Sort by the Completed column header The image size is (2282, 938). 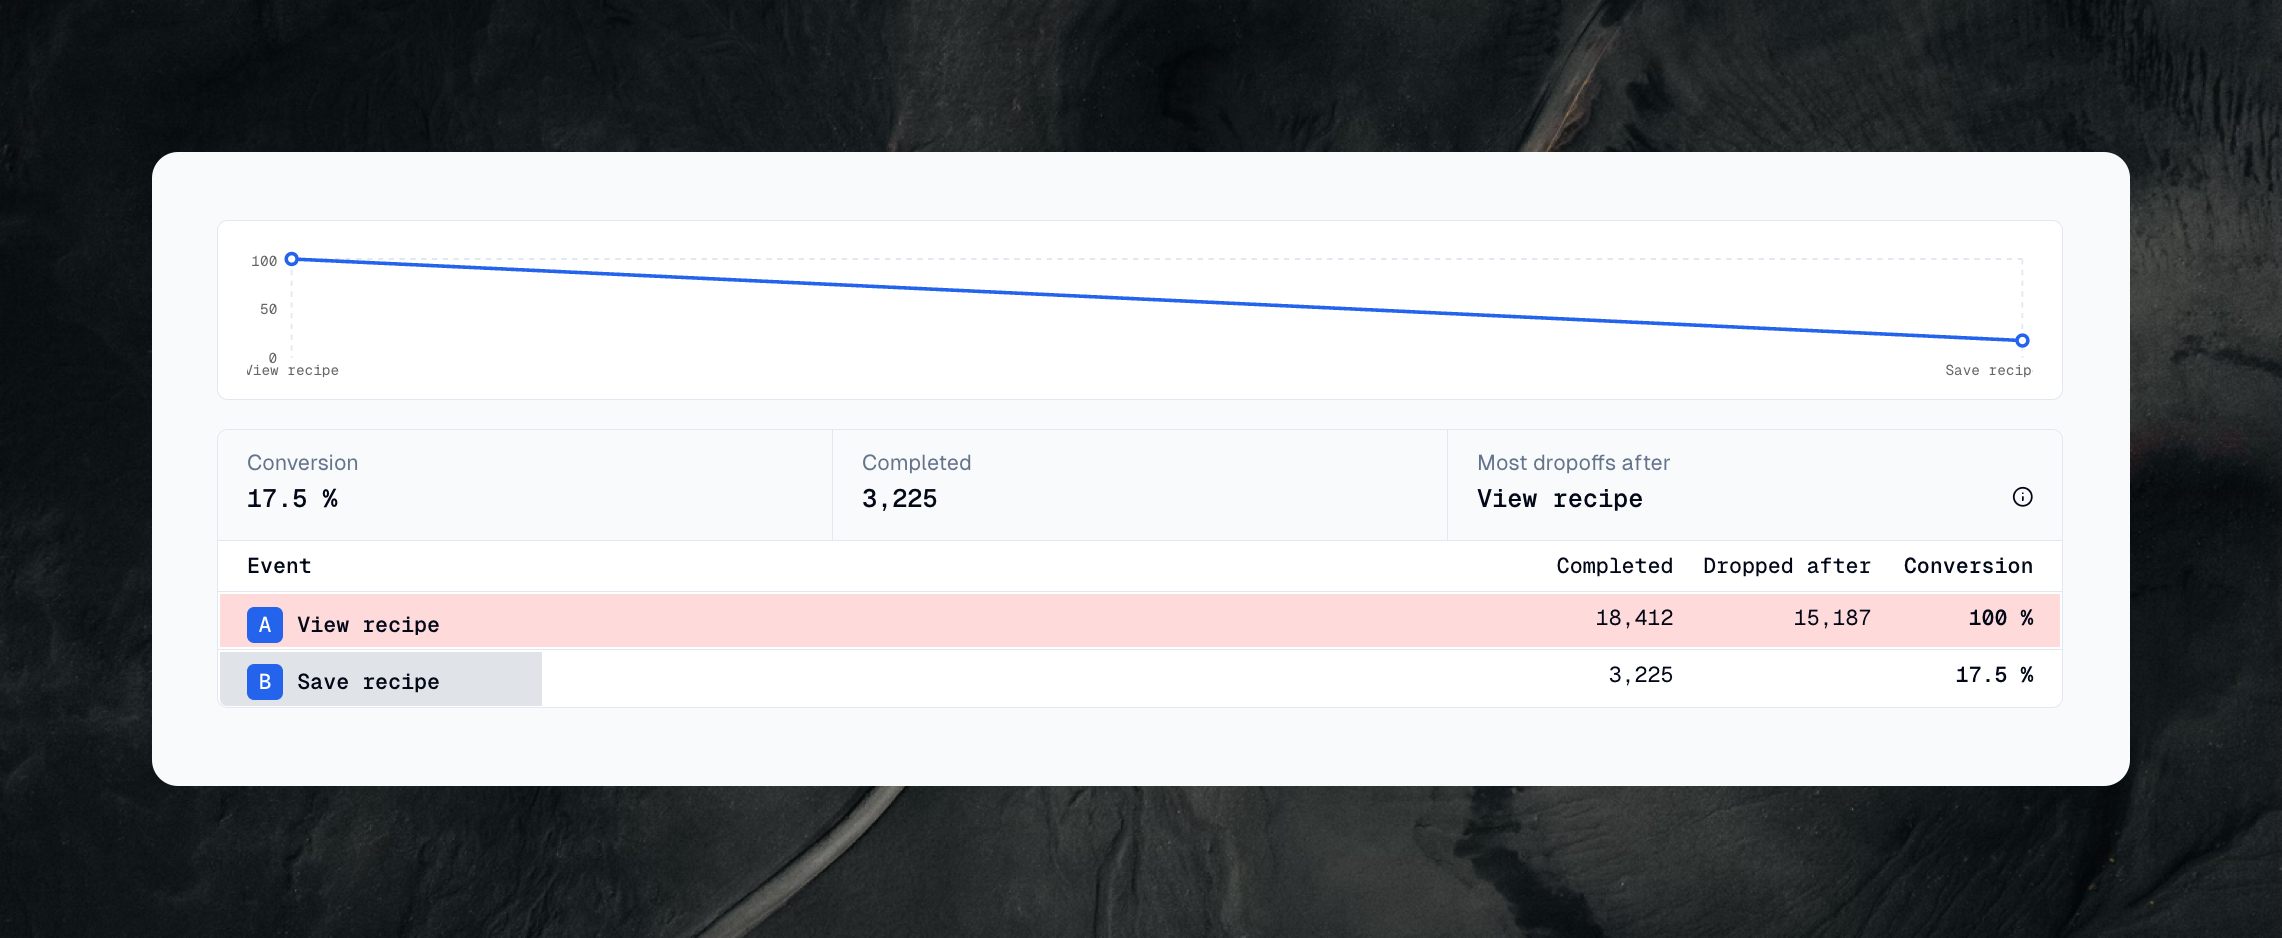click(1614, 566)
